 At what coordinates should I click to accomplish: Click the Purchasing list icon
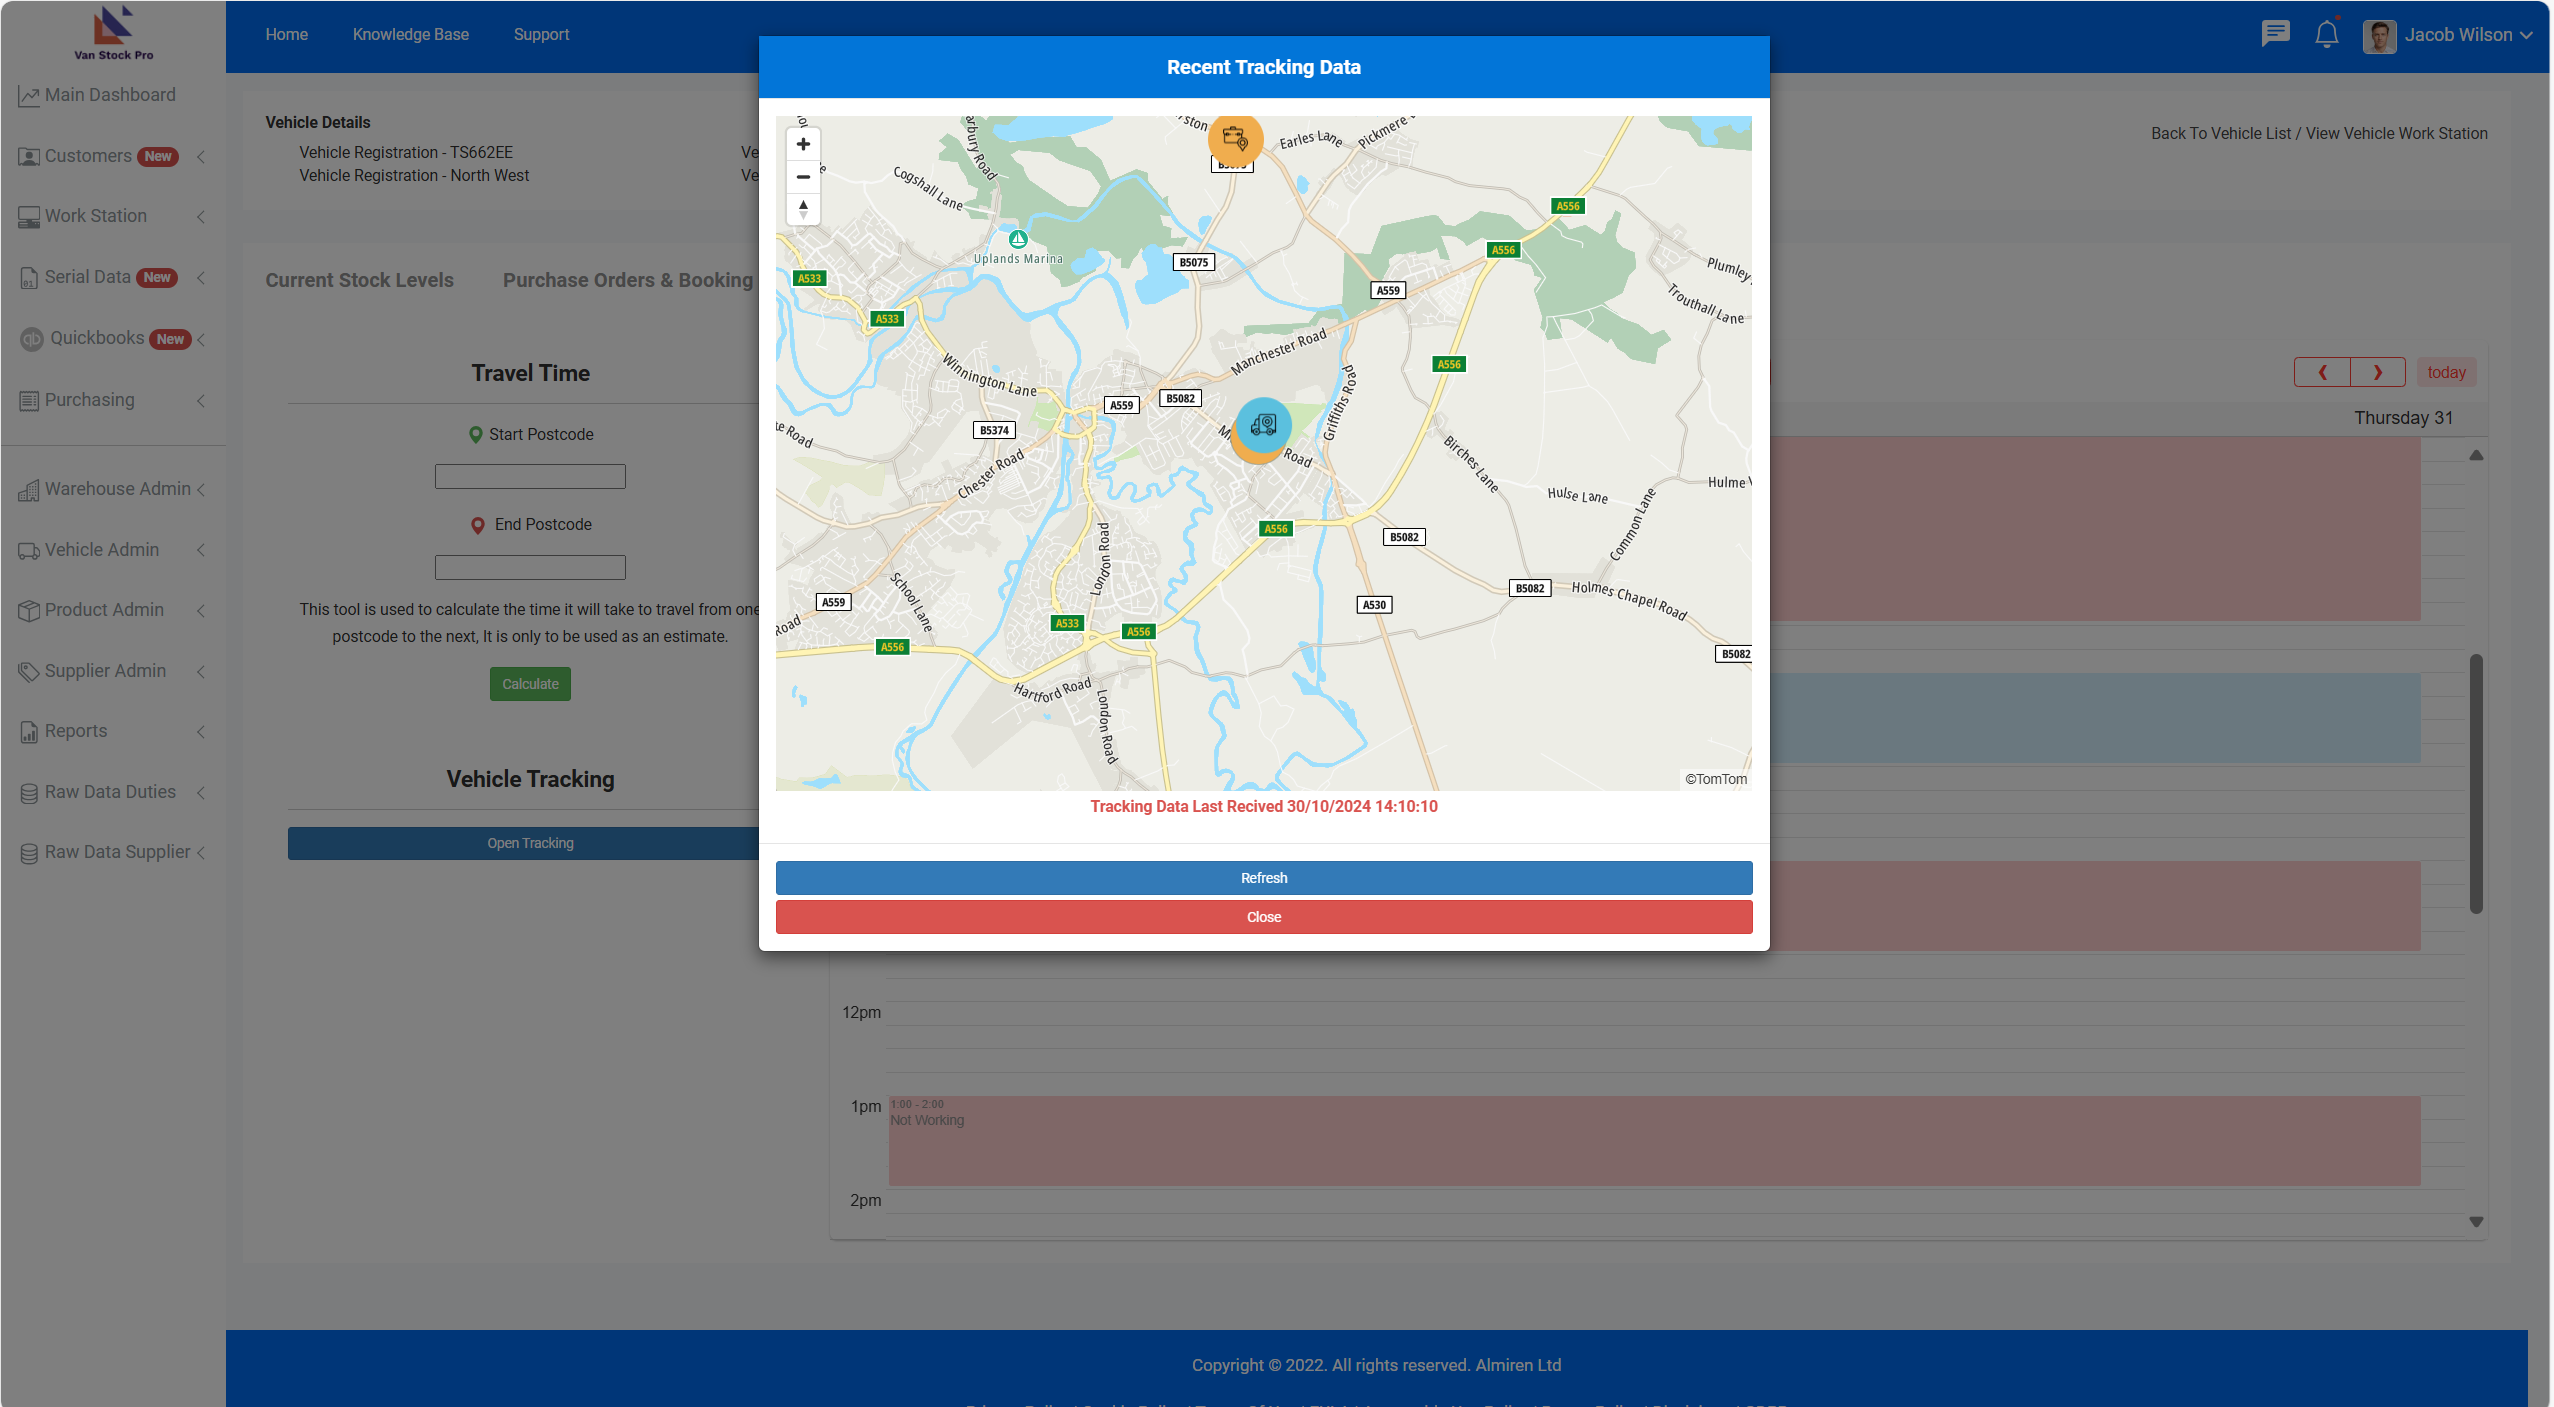tap(29, 401)
